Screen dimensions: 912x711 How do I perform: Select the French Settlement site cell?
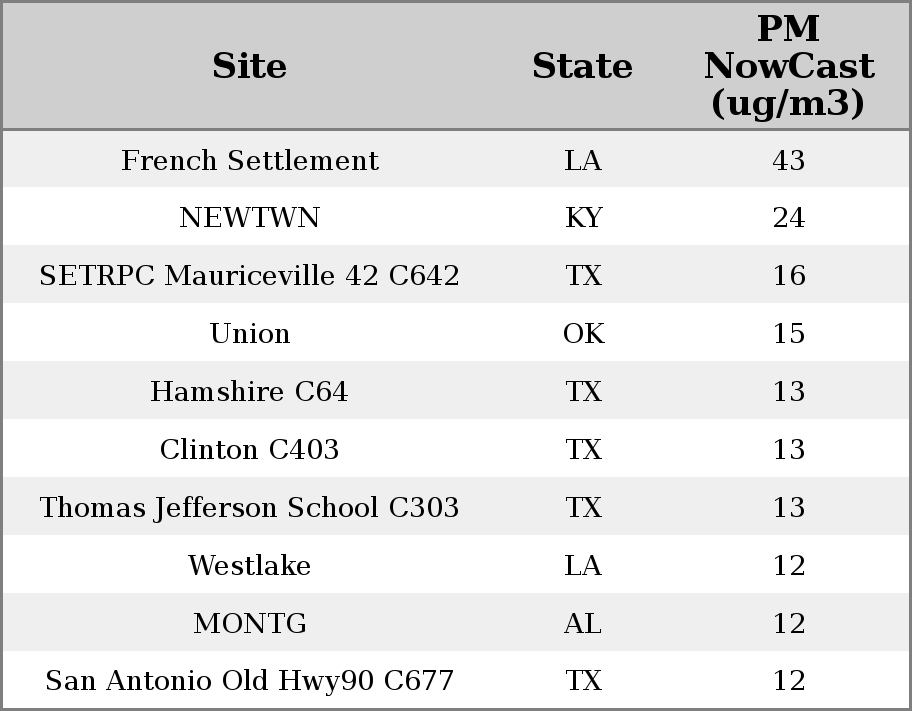250,160
